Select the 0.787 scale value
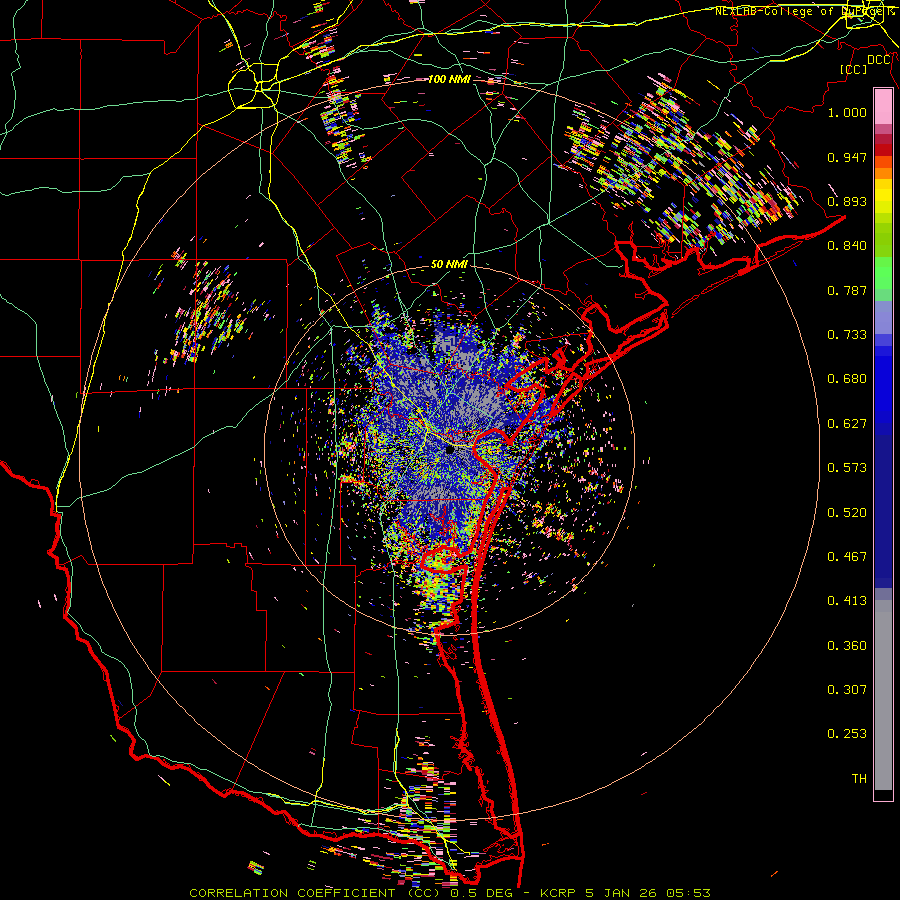 (x=847, y=290)
